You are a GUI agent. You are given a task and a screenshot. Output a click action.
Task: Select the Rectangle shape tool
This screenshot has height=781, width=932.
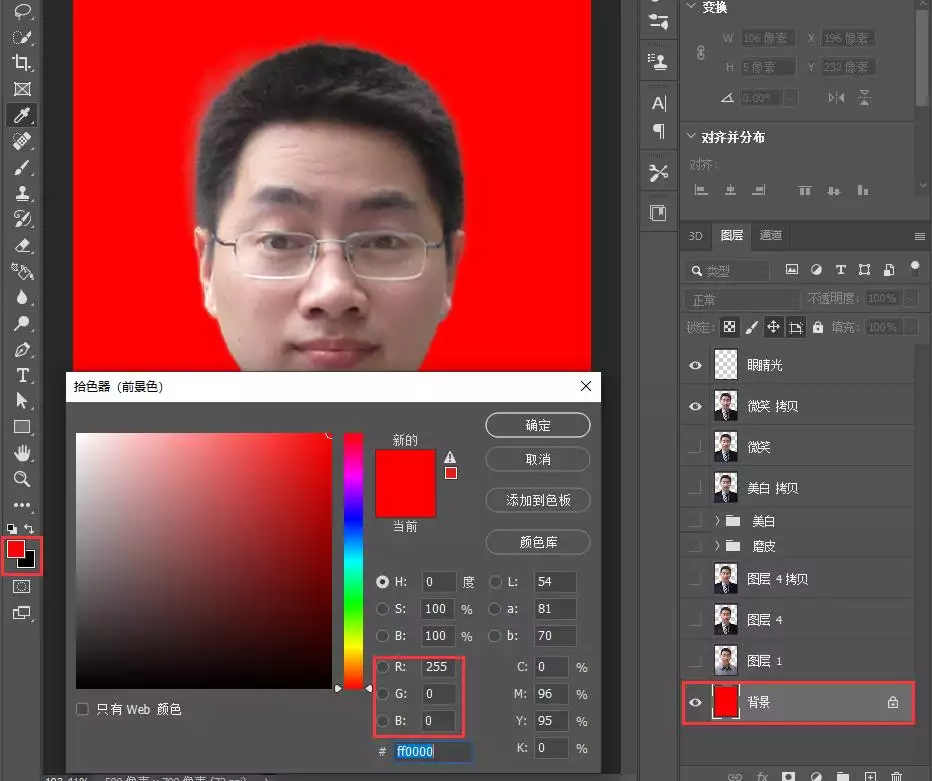22,427
